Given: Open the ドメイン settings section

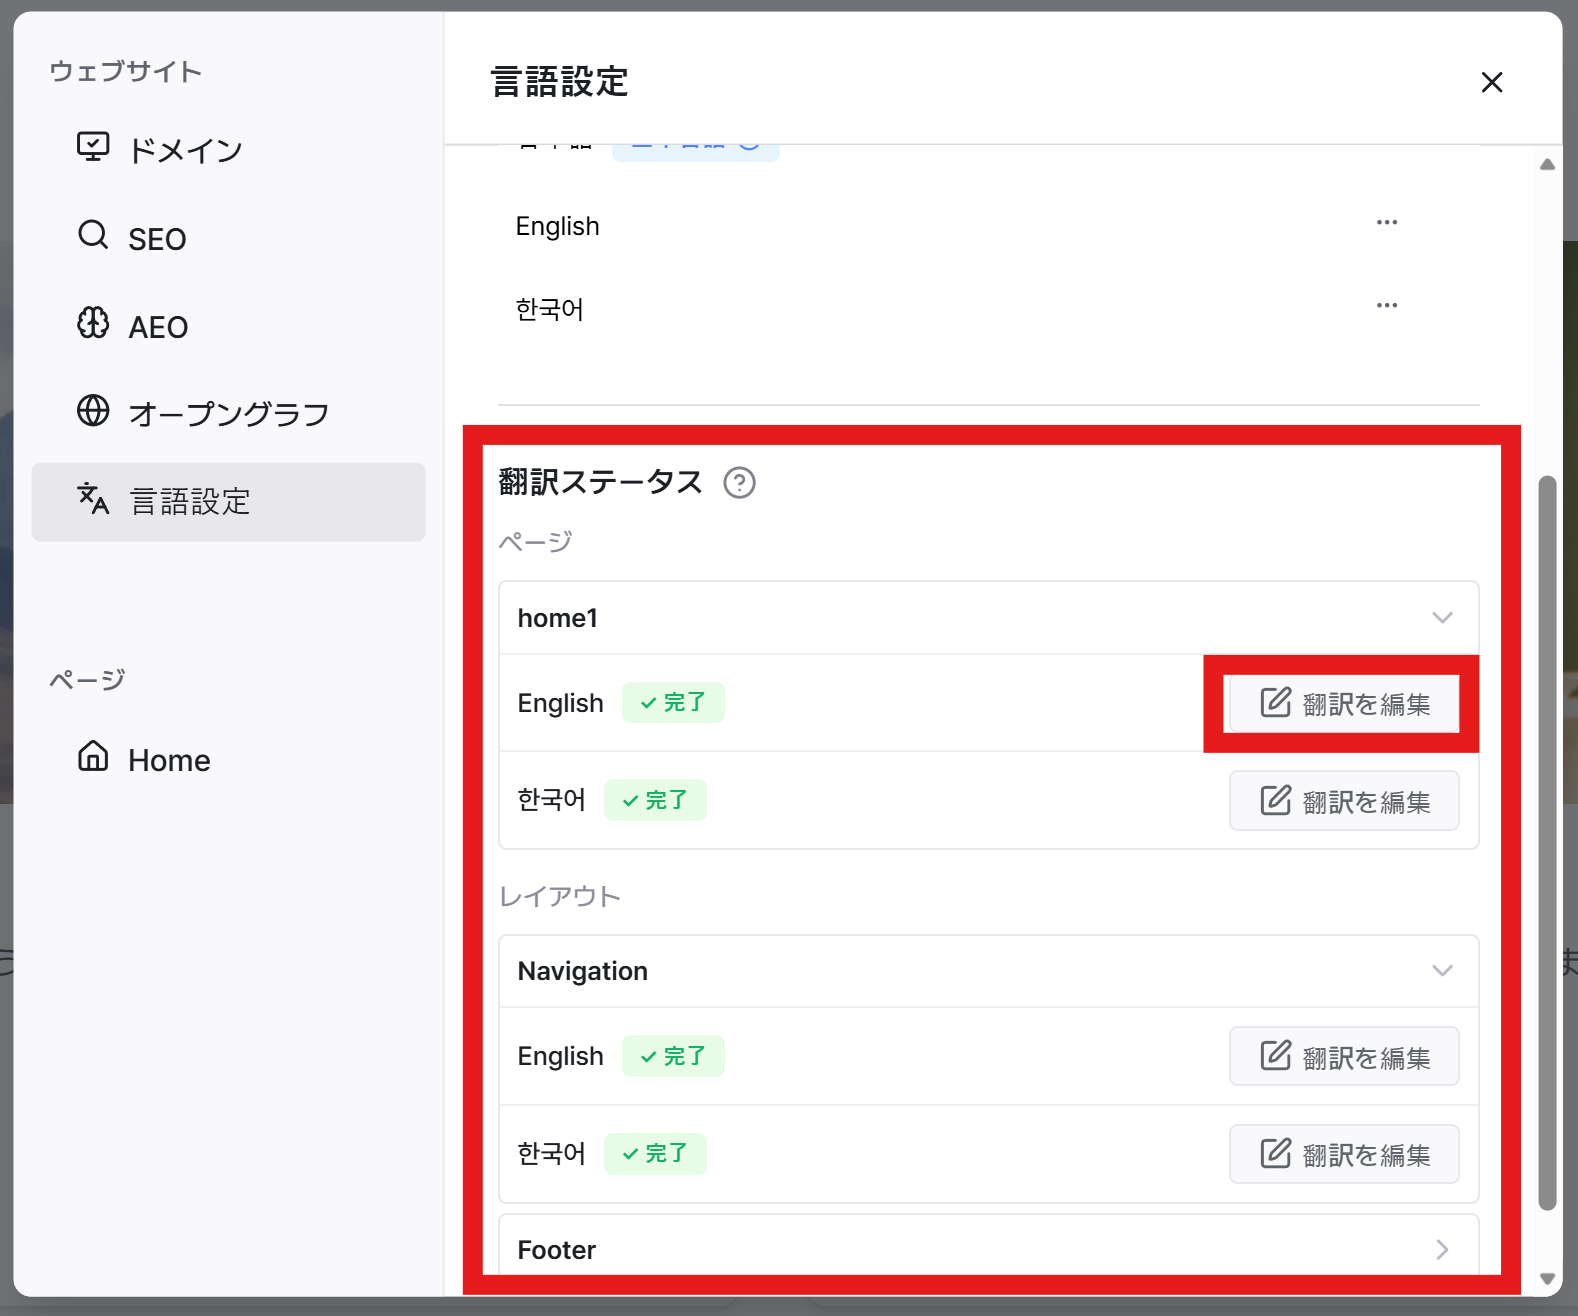Looking at the screenshot, I should click(228, 150).
